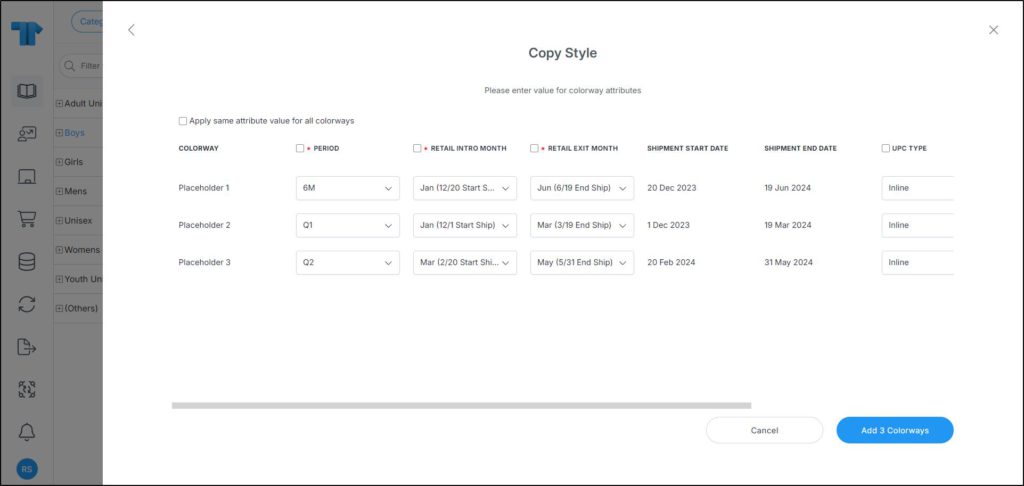The width and height of the screenshot is (1024, 486).
Task: Open the database sidebar icon
Action: 27,262
